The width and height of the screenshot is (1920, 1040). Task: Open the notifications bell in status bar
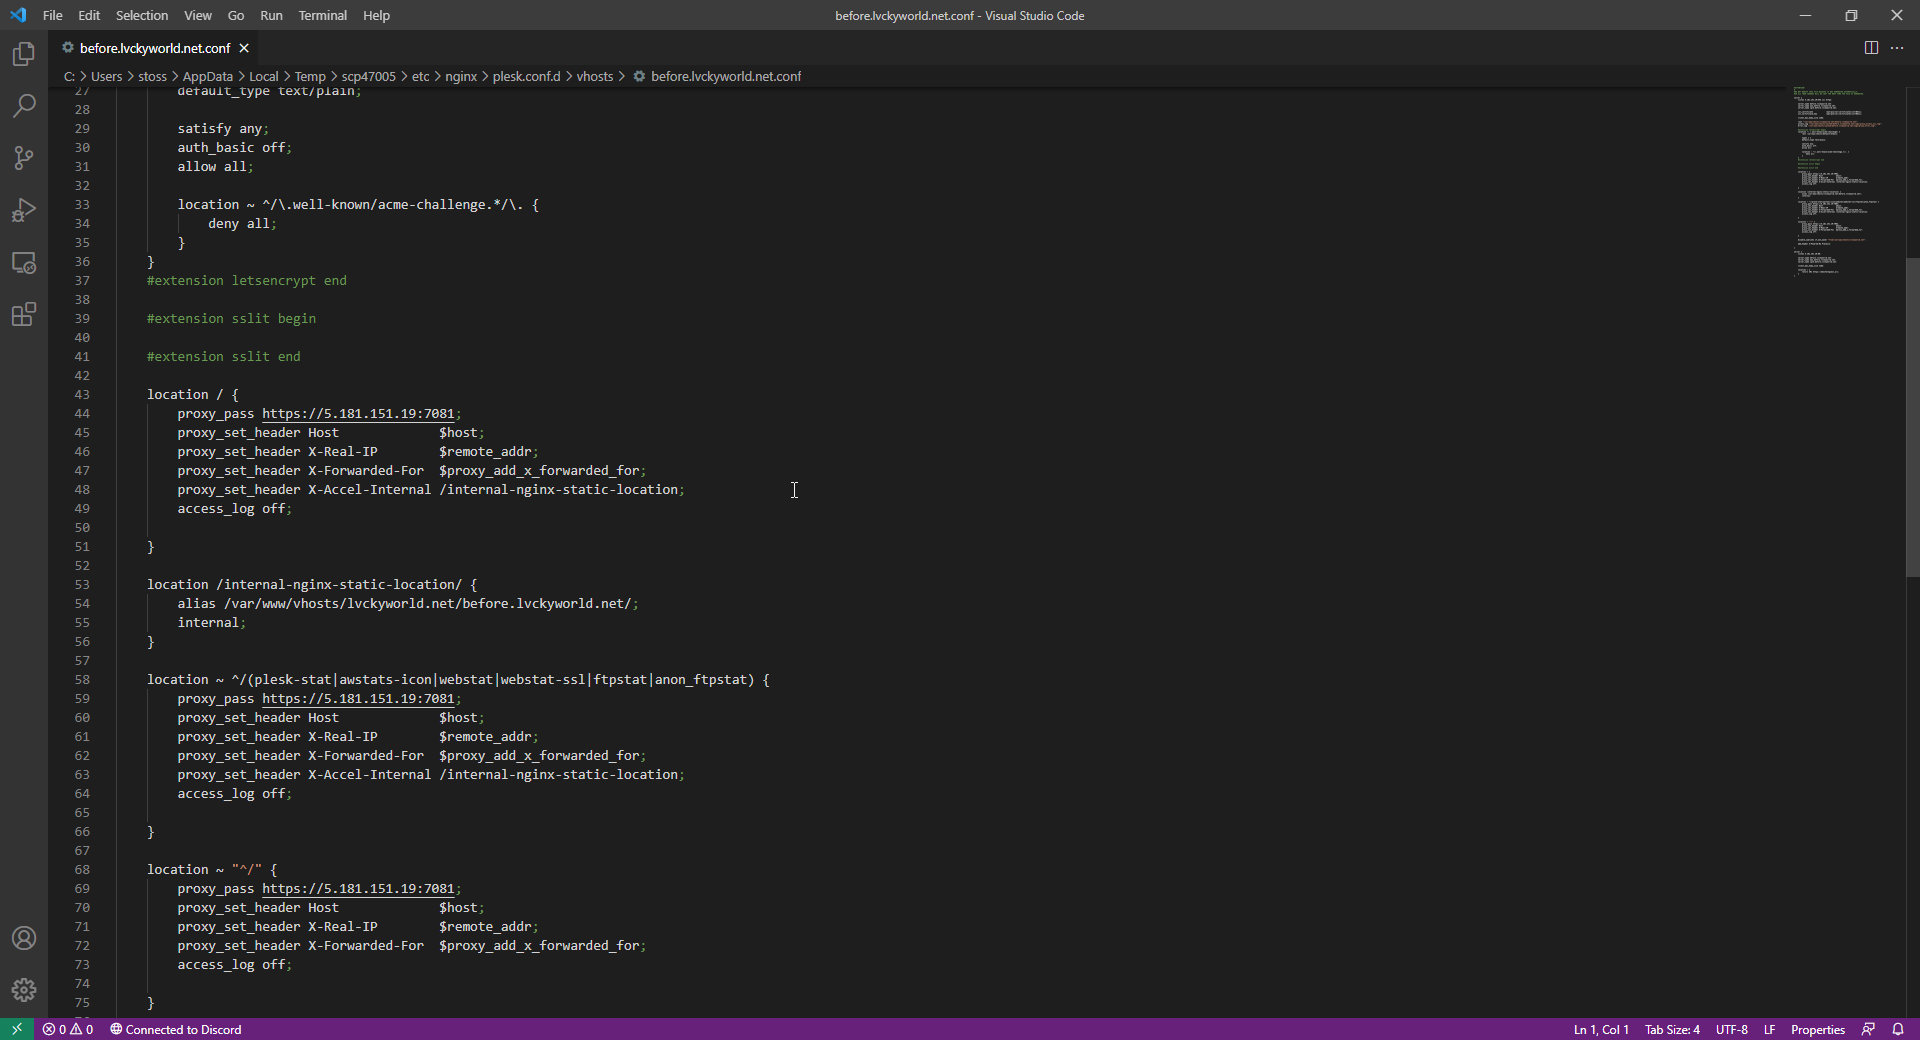tap(1898, 1029)
